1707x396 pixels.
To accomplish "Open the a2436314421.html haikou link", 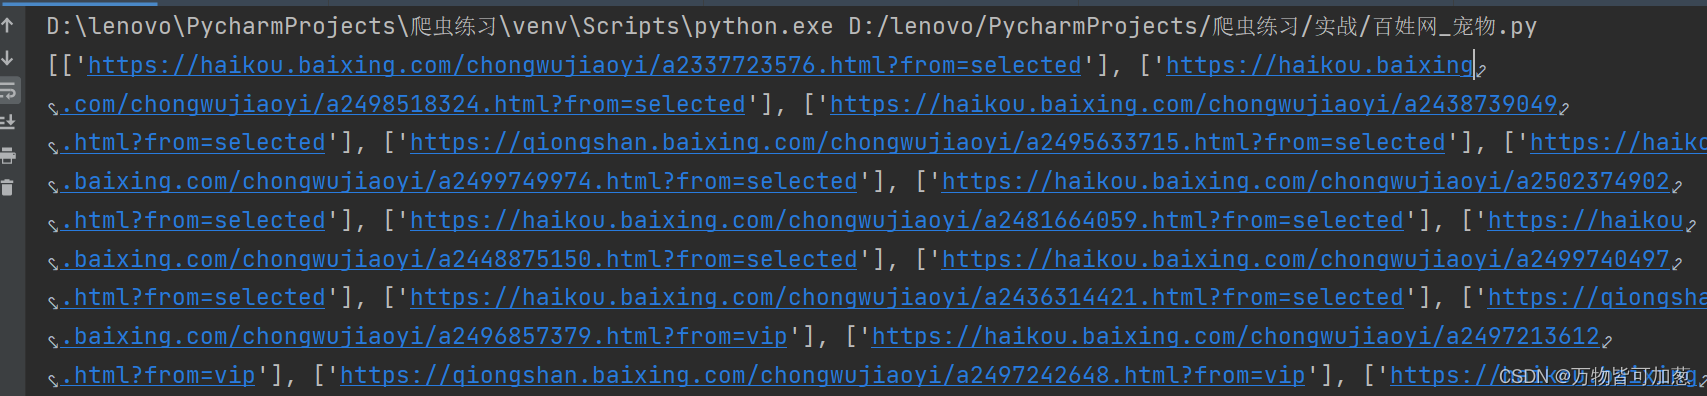I will pyautogui.click(x=907, y=298).
